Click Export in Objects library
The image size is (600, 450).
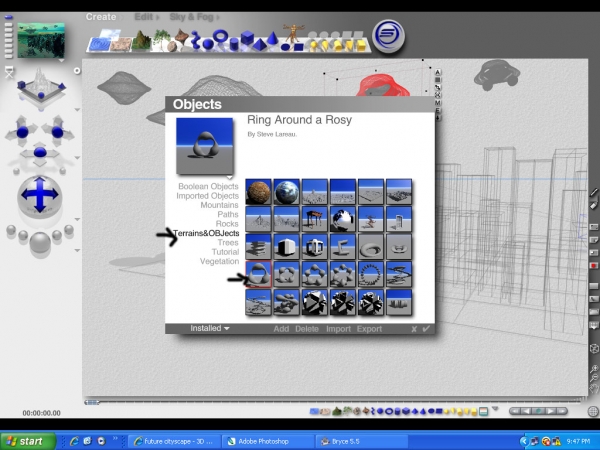369,329
